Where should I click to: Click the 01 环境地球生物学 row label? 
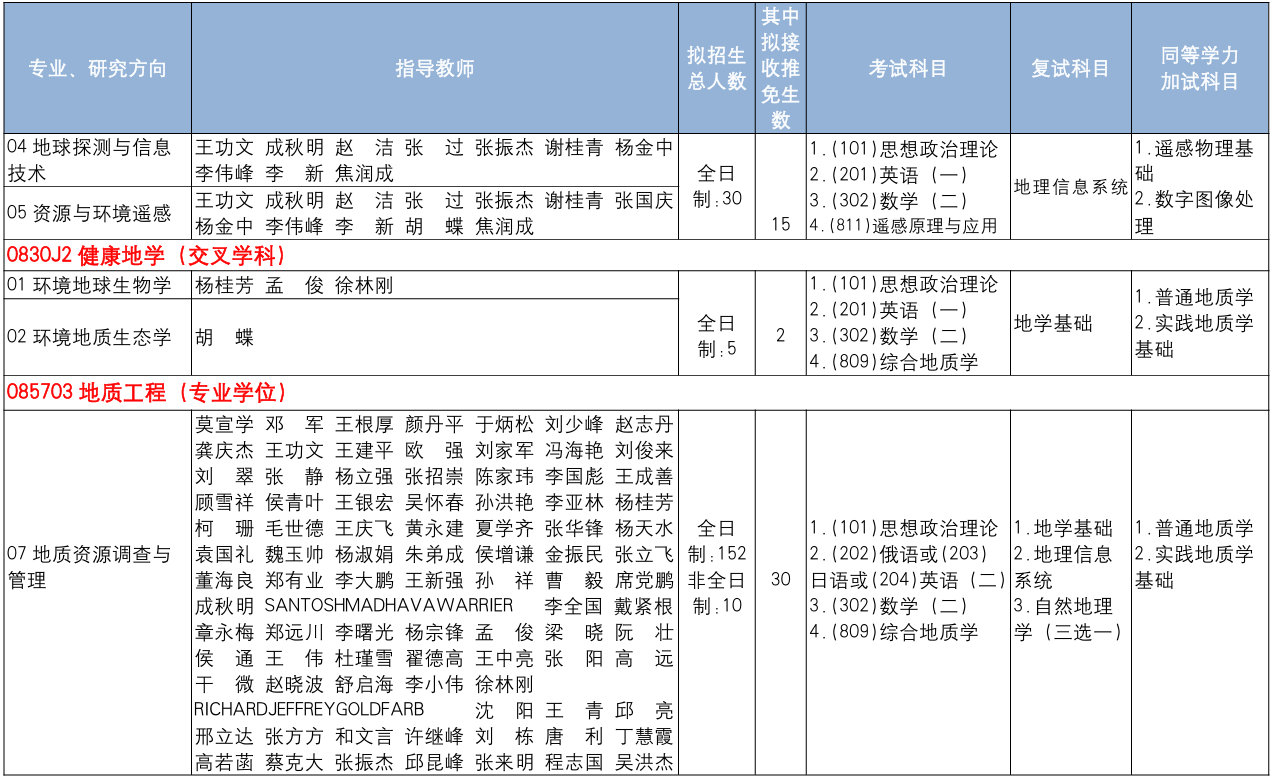coord(89,286)
